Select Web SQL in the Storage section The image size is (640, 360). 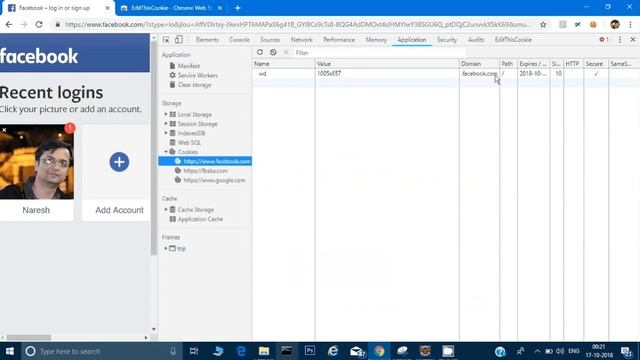[189, 142]
